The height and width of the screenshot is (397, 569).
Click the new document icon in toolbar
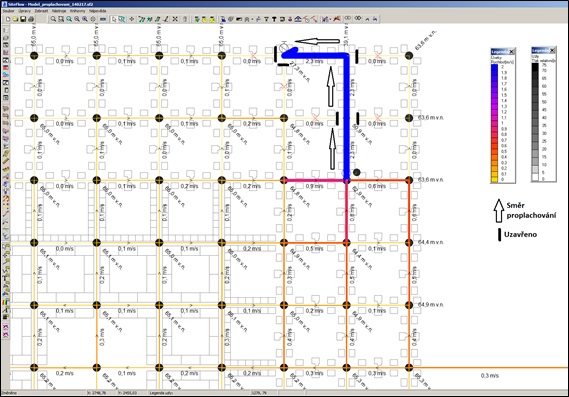point(8,19)
